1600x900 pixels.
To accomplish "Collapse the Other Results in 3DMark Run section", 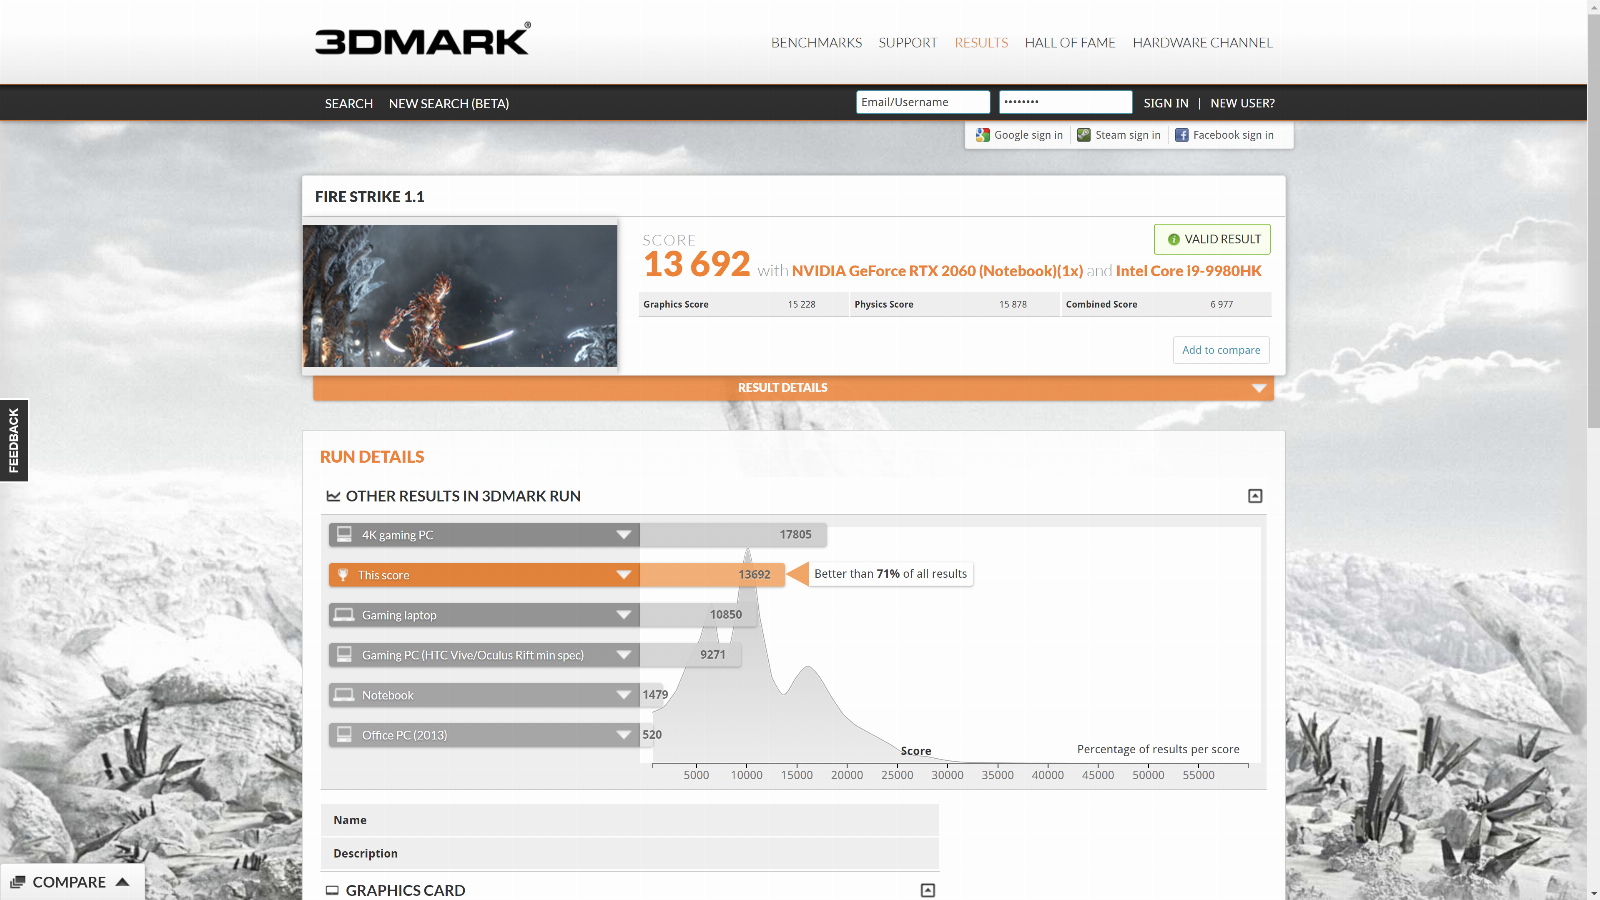I will (x=1255, y=496).
